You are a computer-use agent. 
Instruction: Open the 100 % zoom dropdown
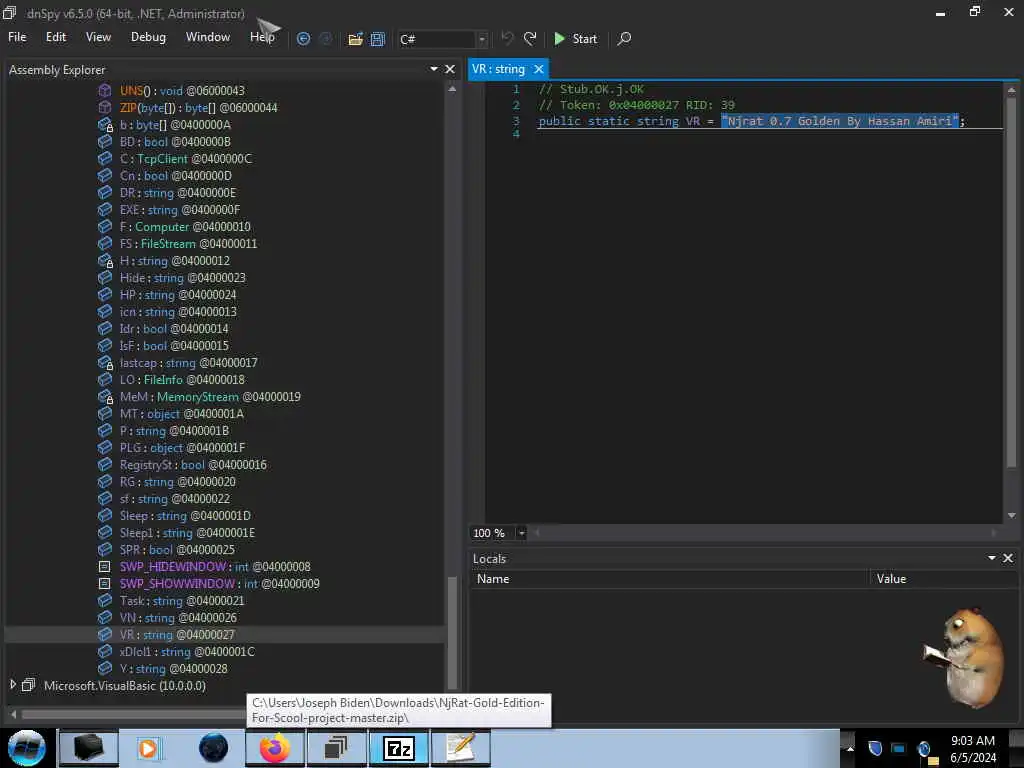pyautogui.click(x=521, y=534)
